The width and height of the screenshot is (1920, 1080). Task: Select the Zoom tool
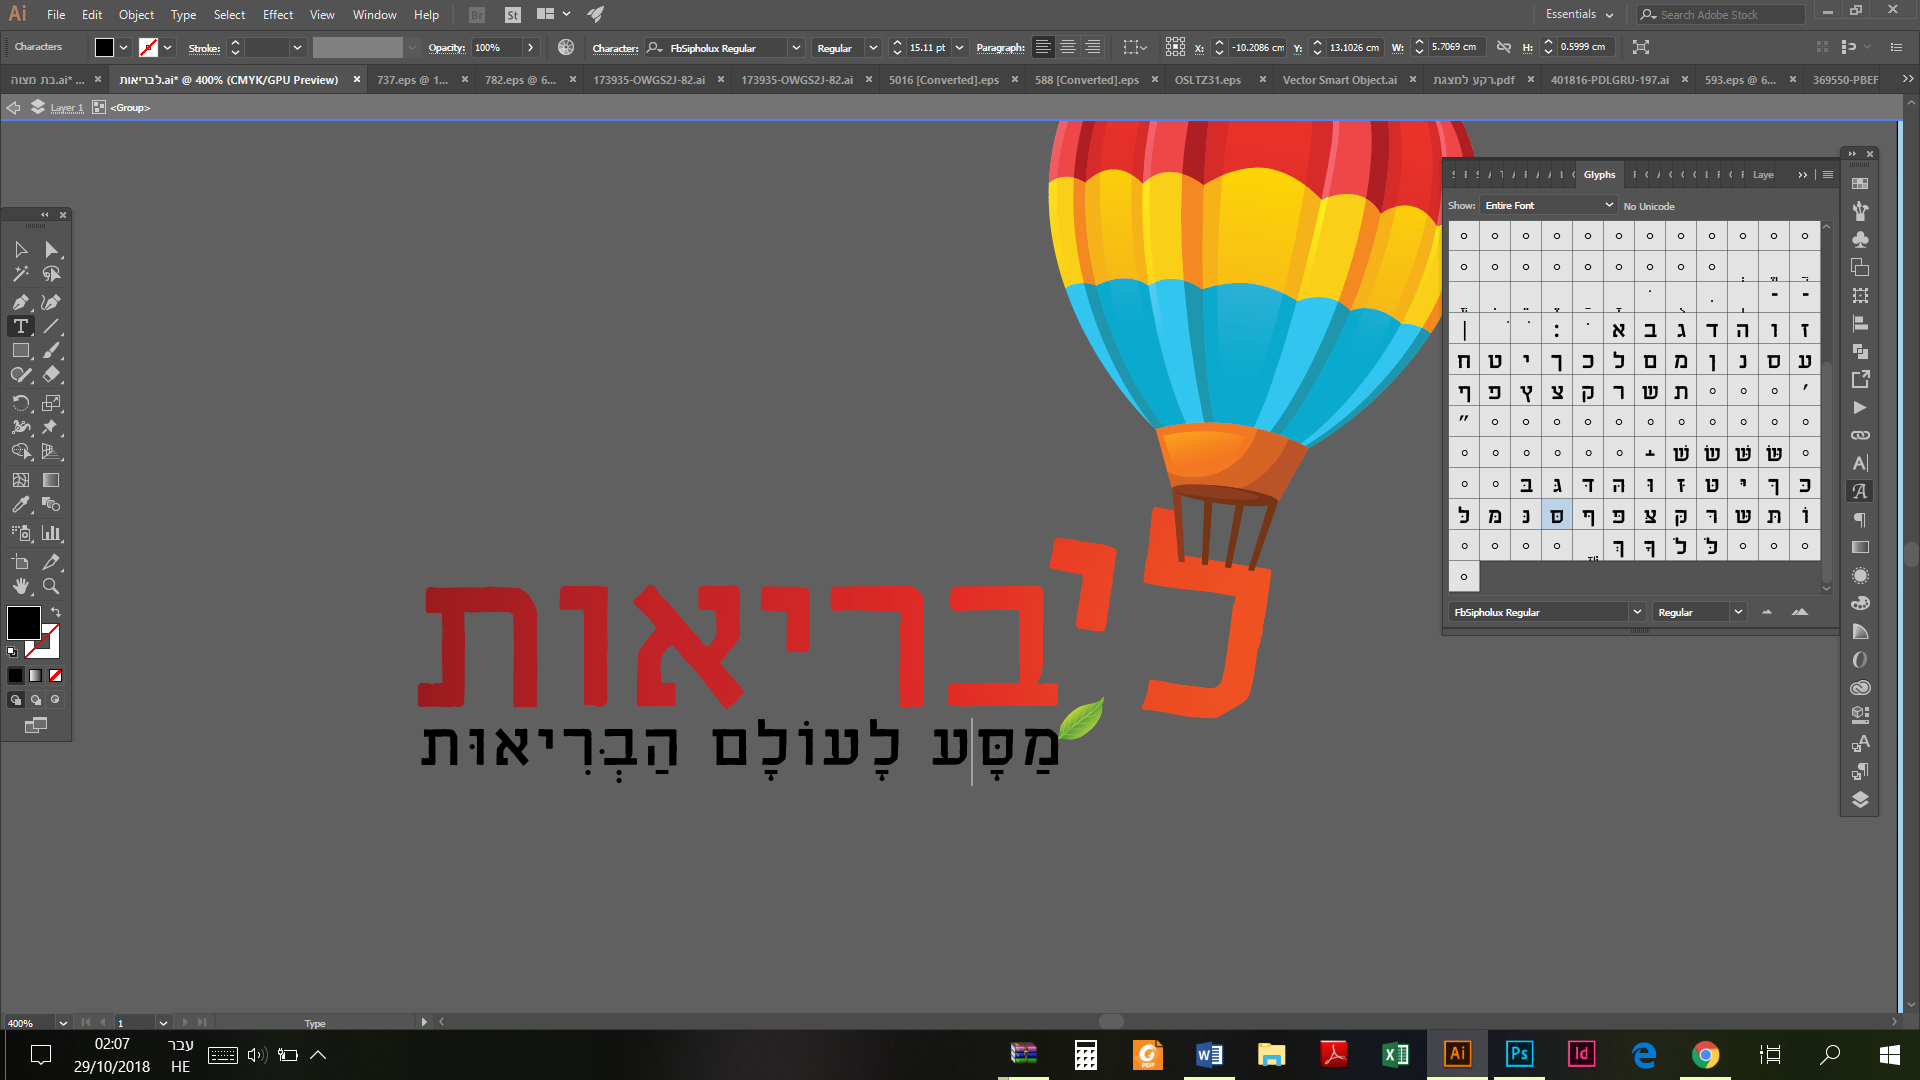[52, 587]
